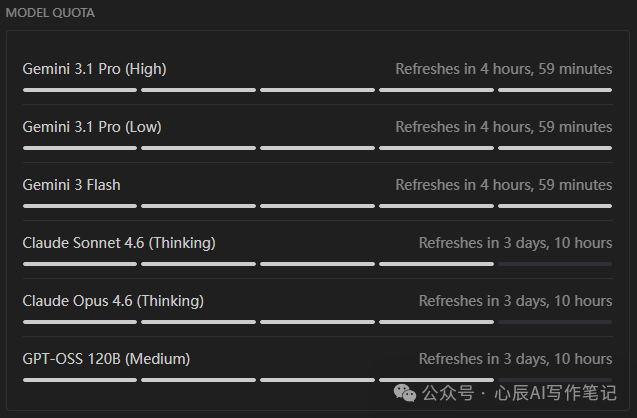The height and width of the screenshot is (418, 637).
Task: Pick the Claude Opus 4.6 (Thinking) entry
Action: pyautogui.click(x=113, y=301)
